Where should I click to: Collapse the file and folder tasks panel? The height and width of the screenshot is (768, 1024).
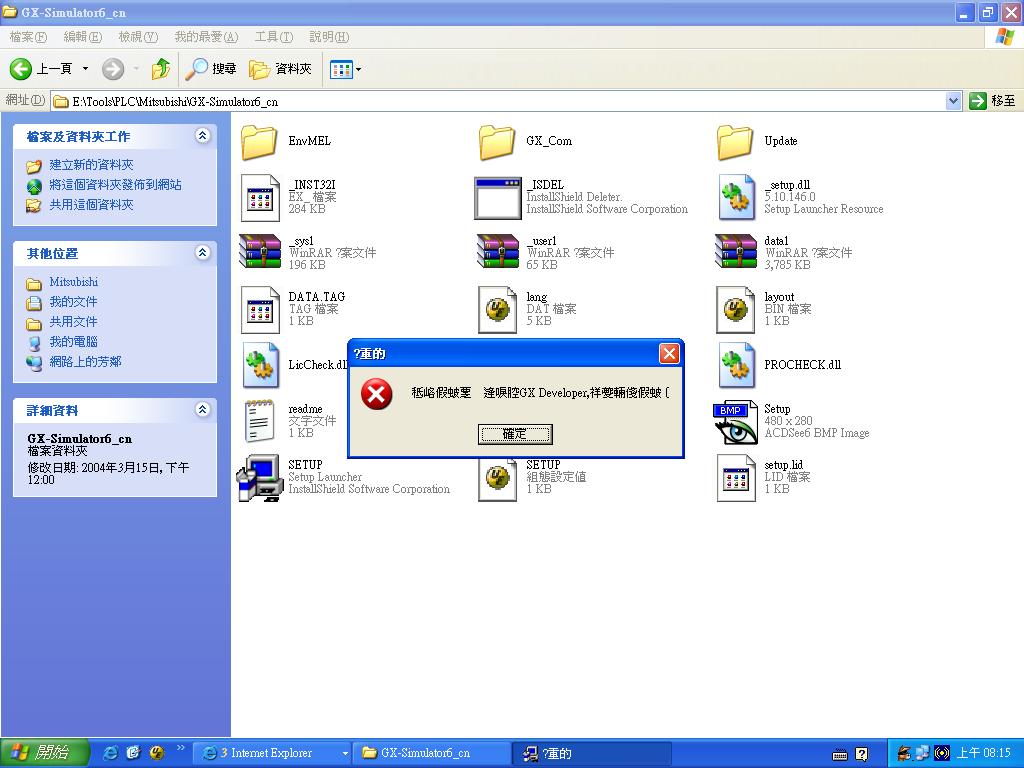[203, 136]
